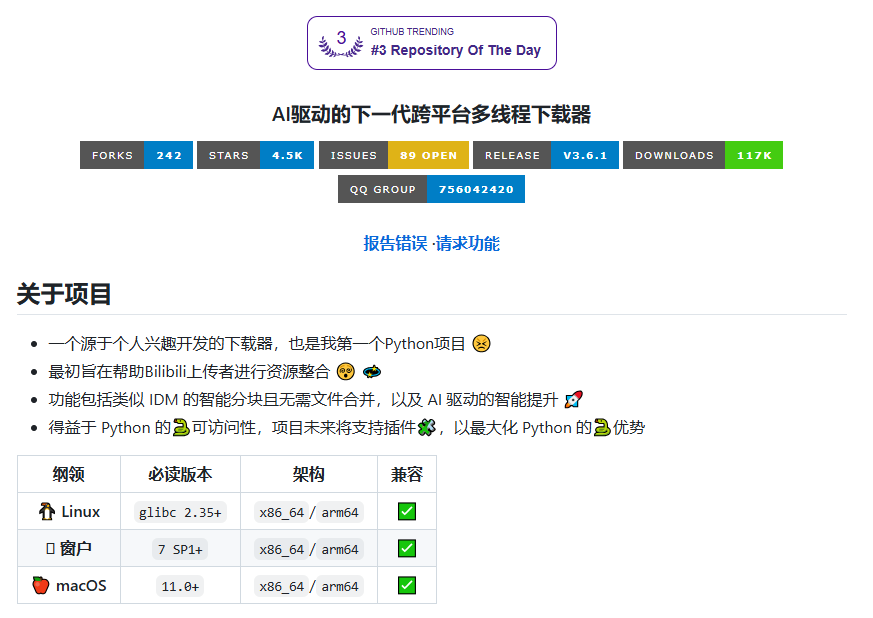Click the rocket emoji after AI驱动的智能提升

click(572, 398)
